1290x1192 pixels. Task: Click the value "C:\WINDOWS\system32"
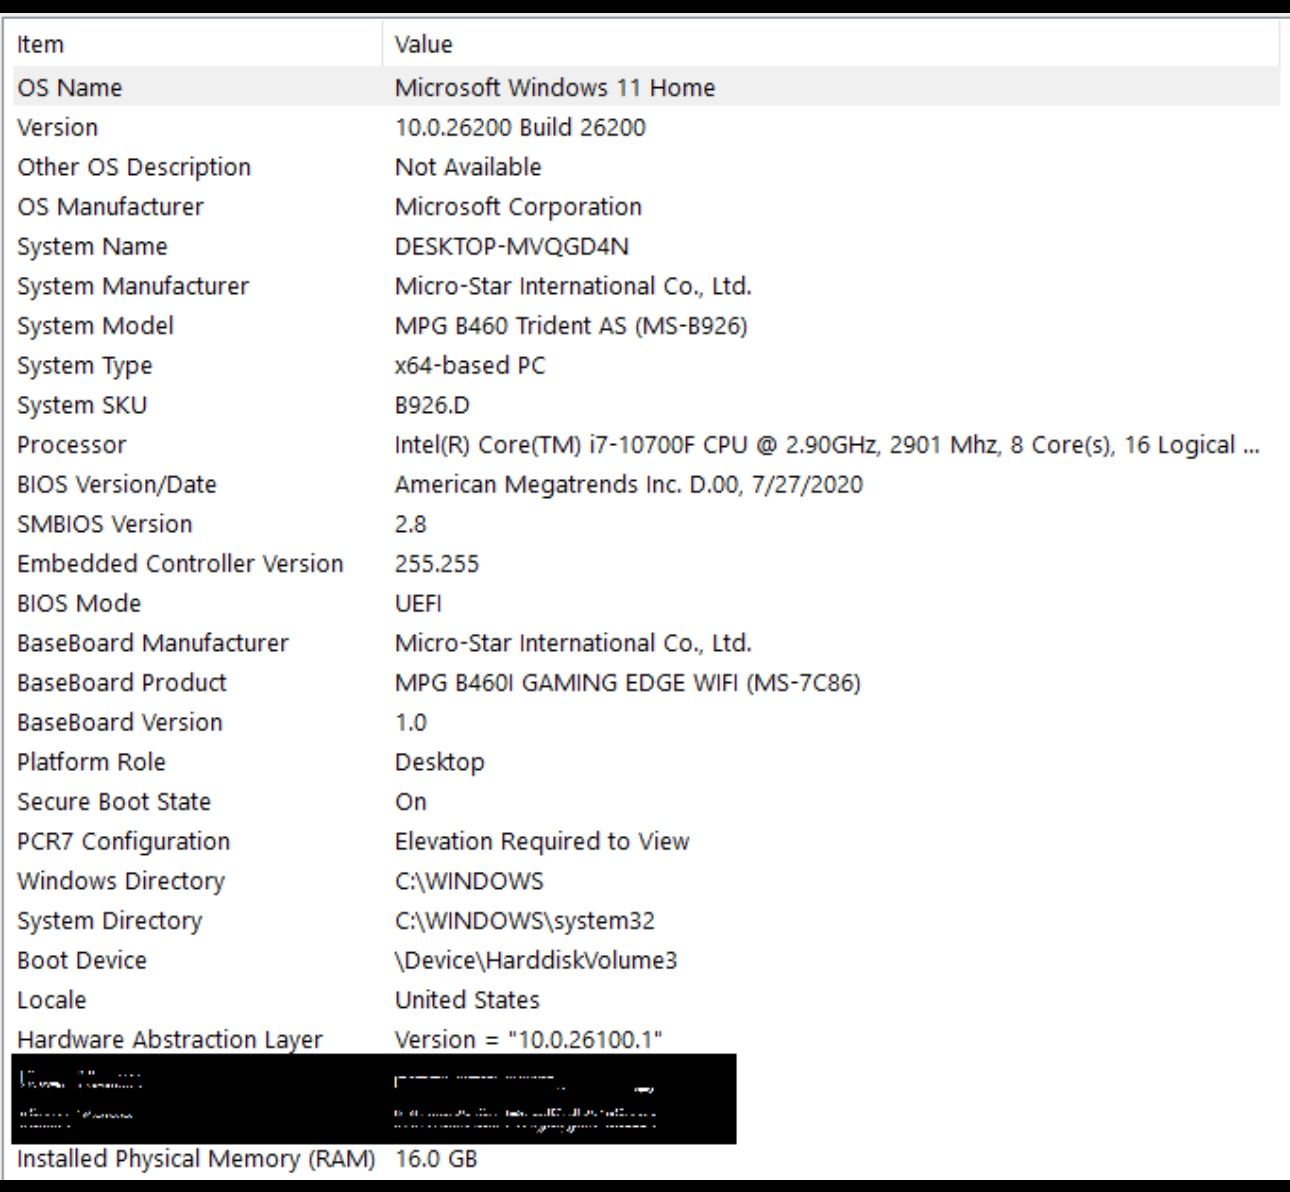[525, 921]
